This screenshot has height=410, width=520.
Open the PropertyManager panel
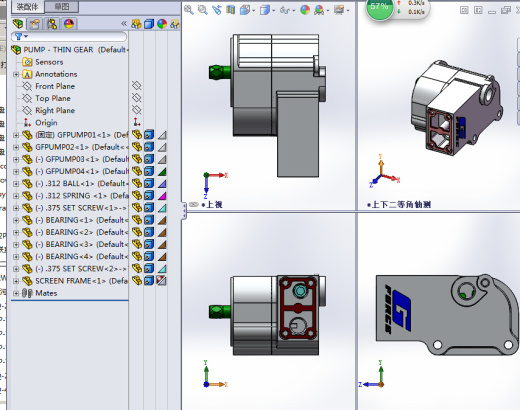(x=35, y=24)
